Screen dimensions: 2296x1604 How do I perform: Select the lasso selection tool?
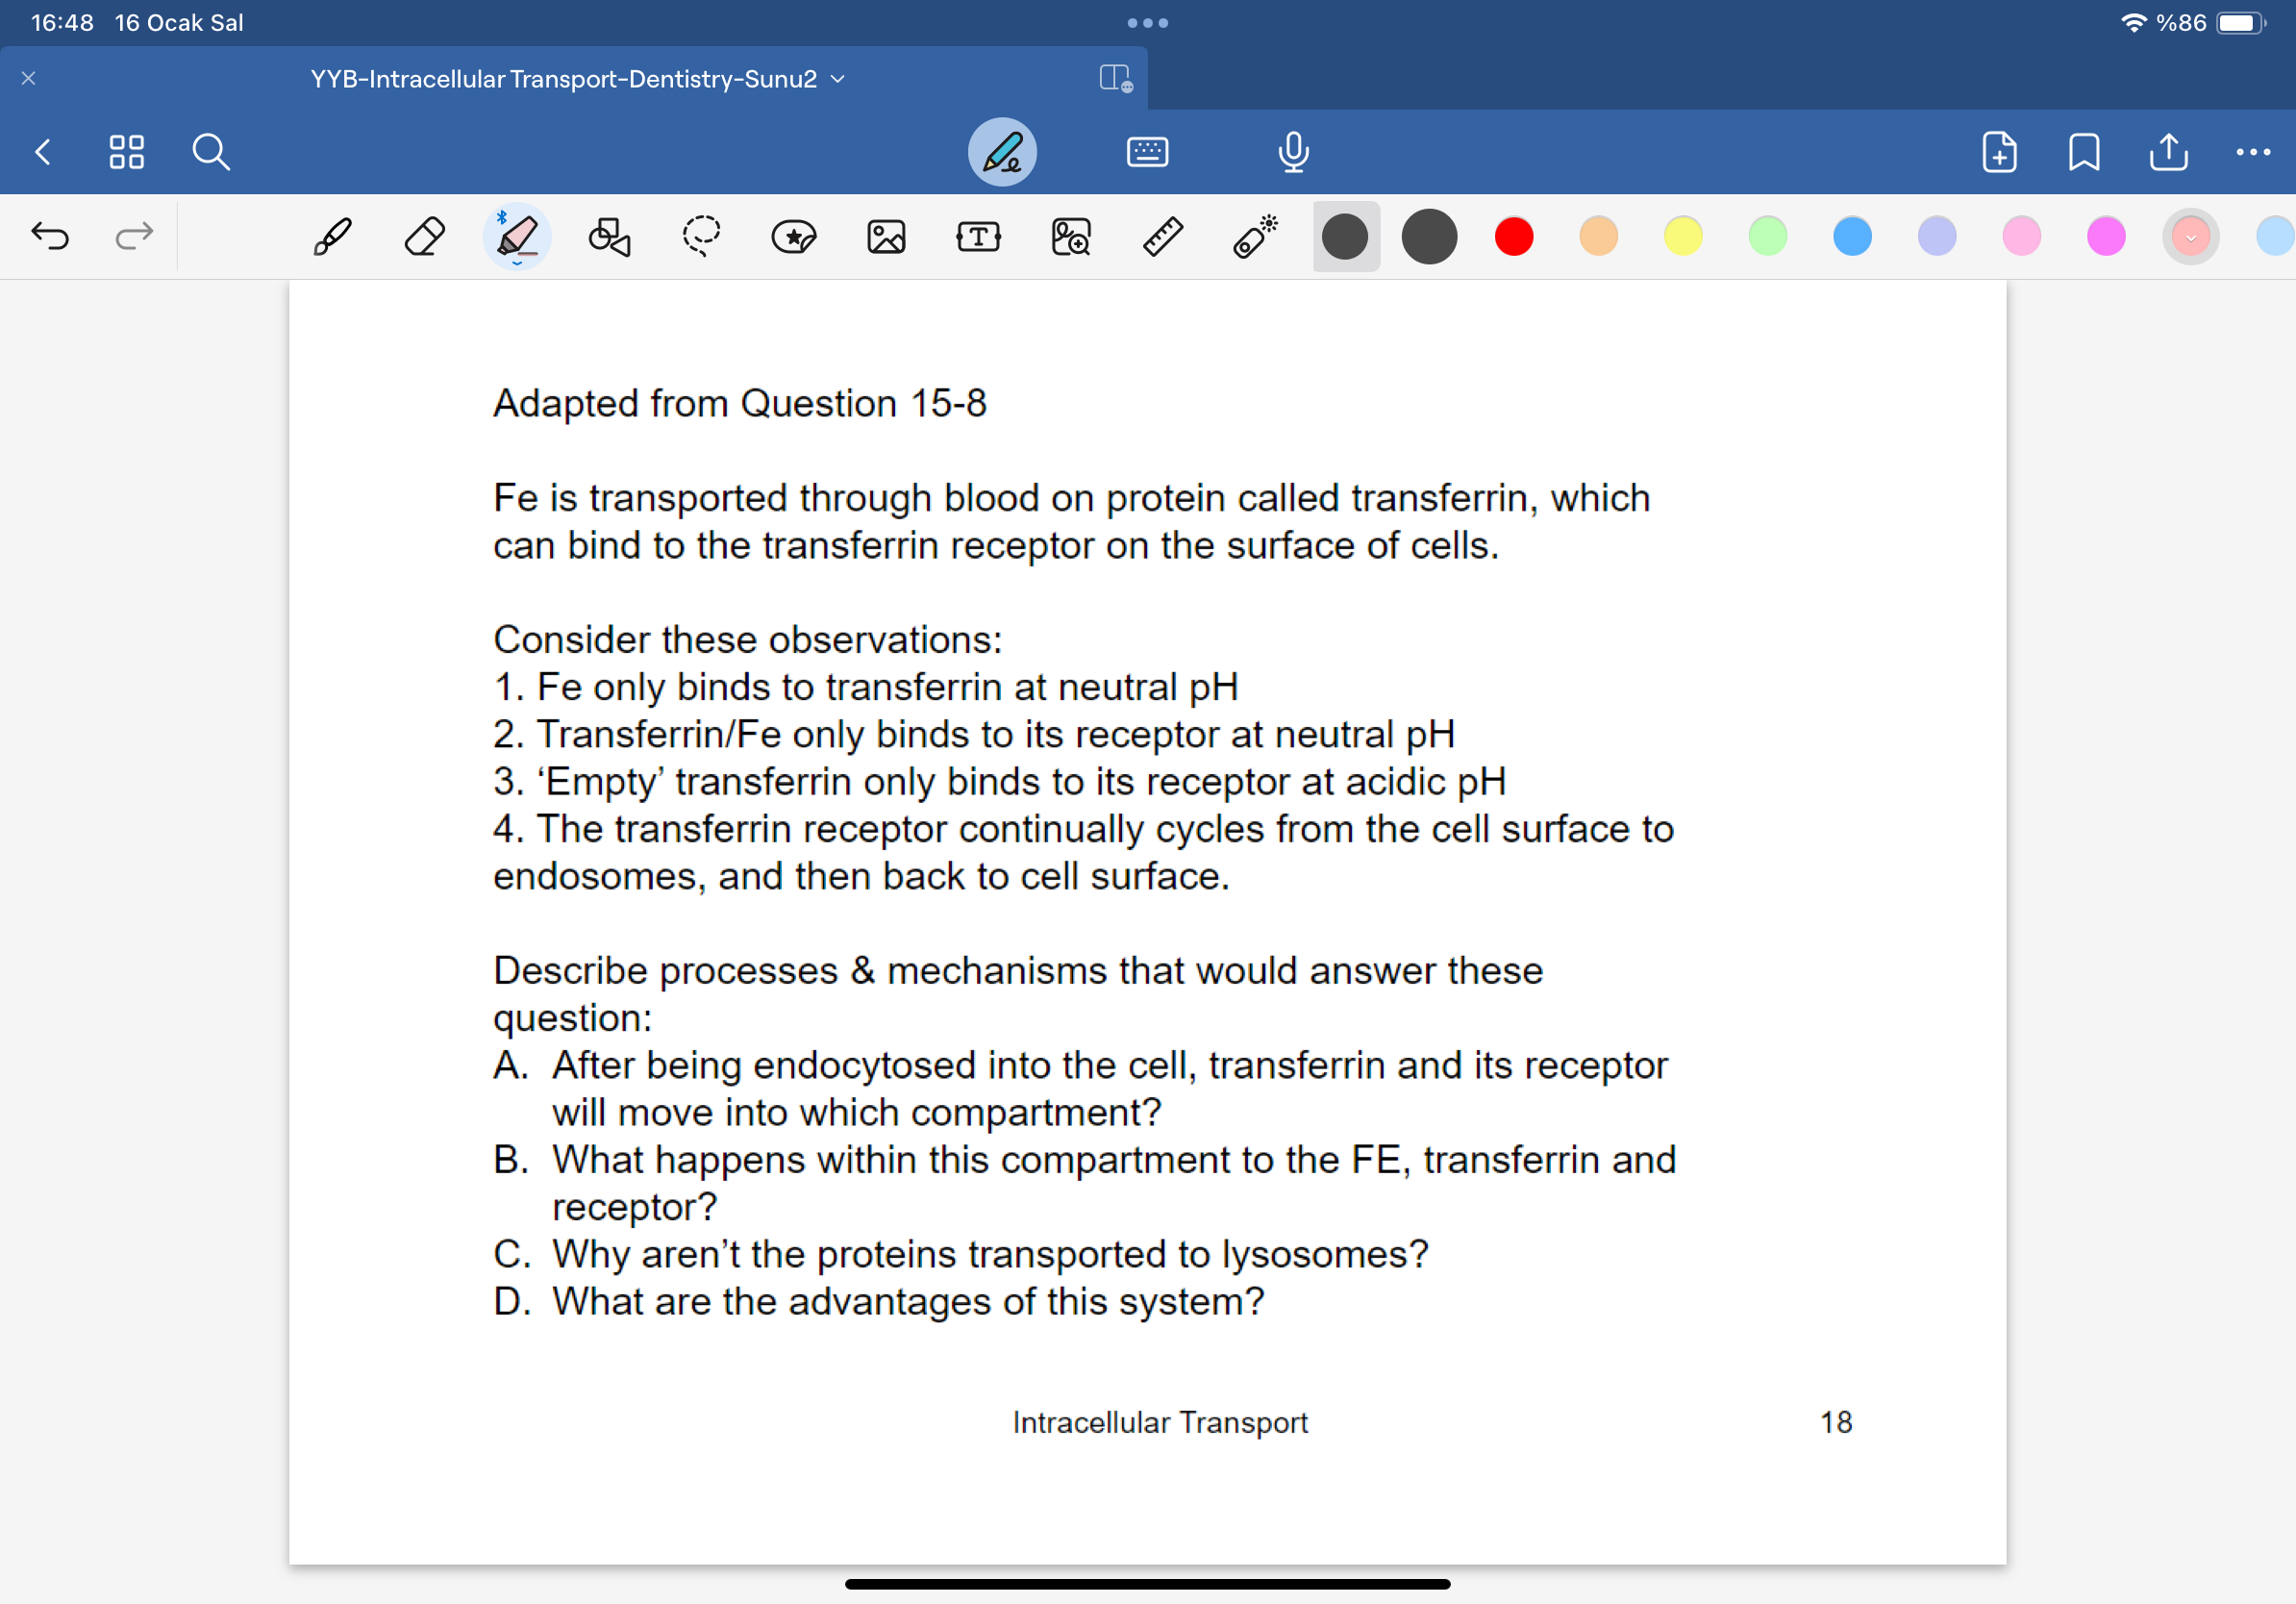702,236
